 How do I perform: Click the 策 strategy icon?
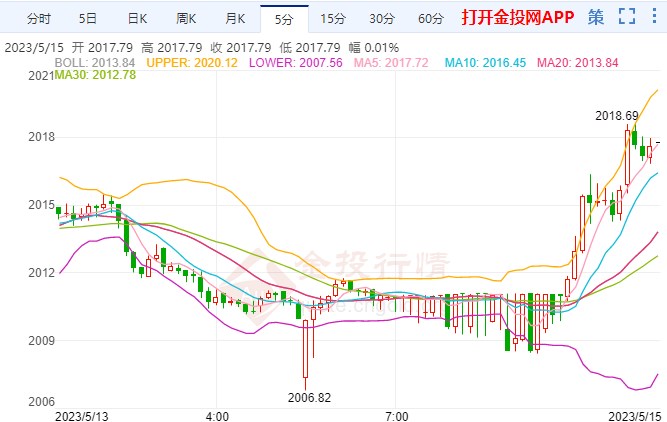596,17
